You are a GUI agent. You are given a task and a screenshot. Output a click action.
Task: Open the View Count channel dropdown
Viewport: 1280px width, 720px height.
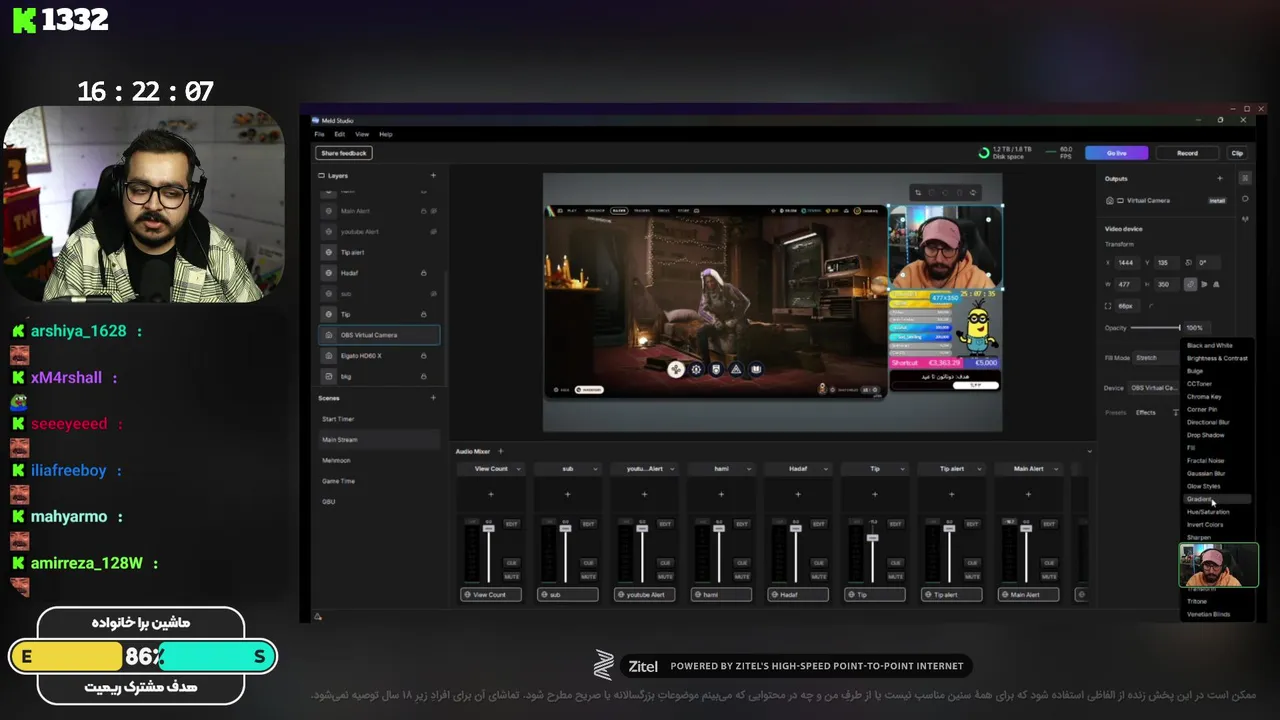(x=519, y=469)
